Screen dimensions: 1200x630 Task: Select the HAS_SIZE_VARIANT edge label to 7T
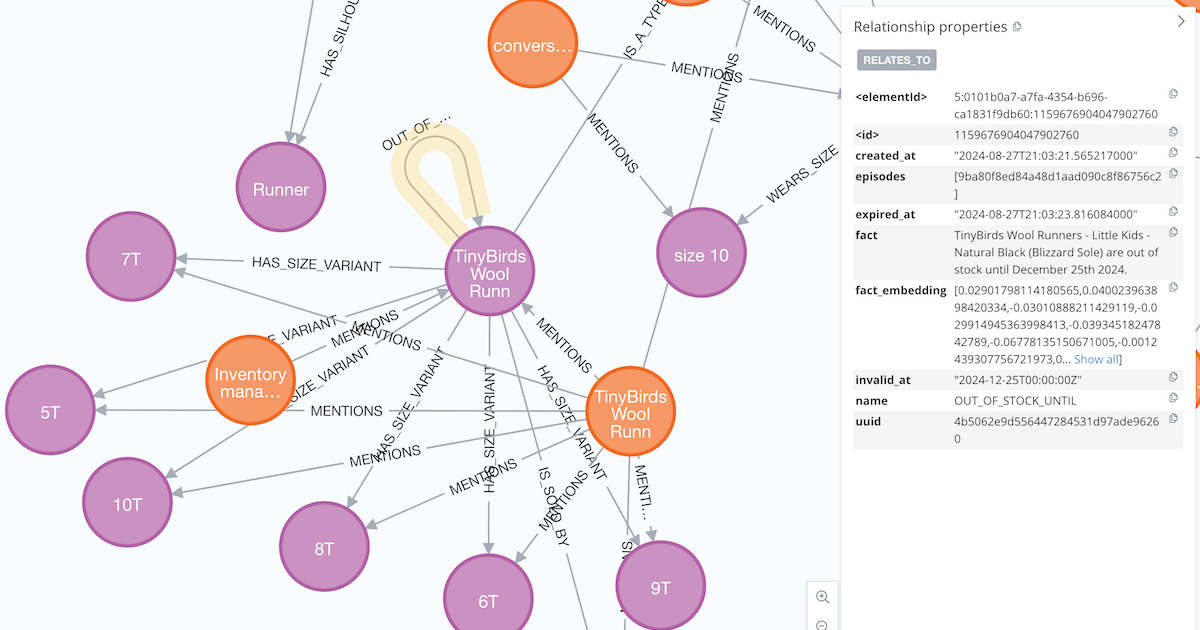(x=316, y=265)
